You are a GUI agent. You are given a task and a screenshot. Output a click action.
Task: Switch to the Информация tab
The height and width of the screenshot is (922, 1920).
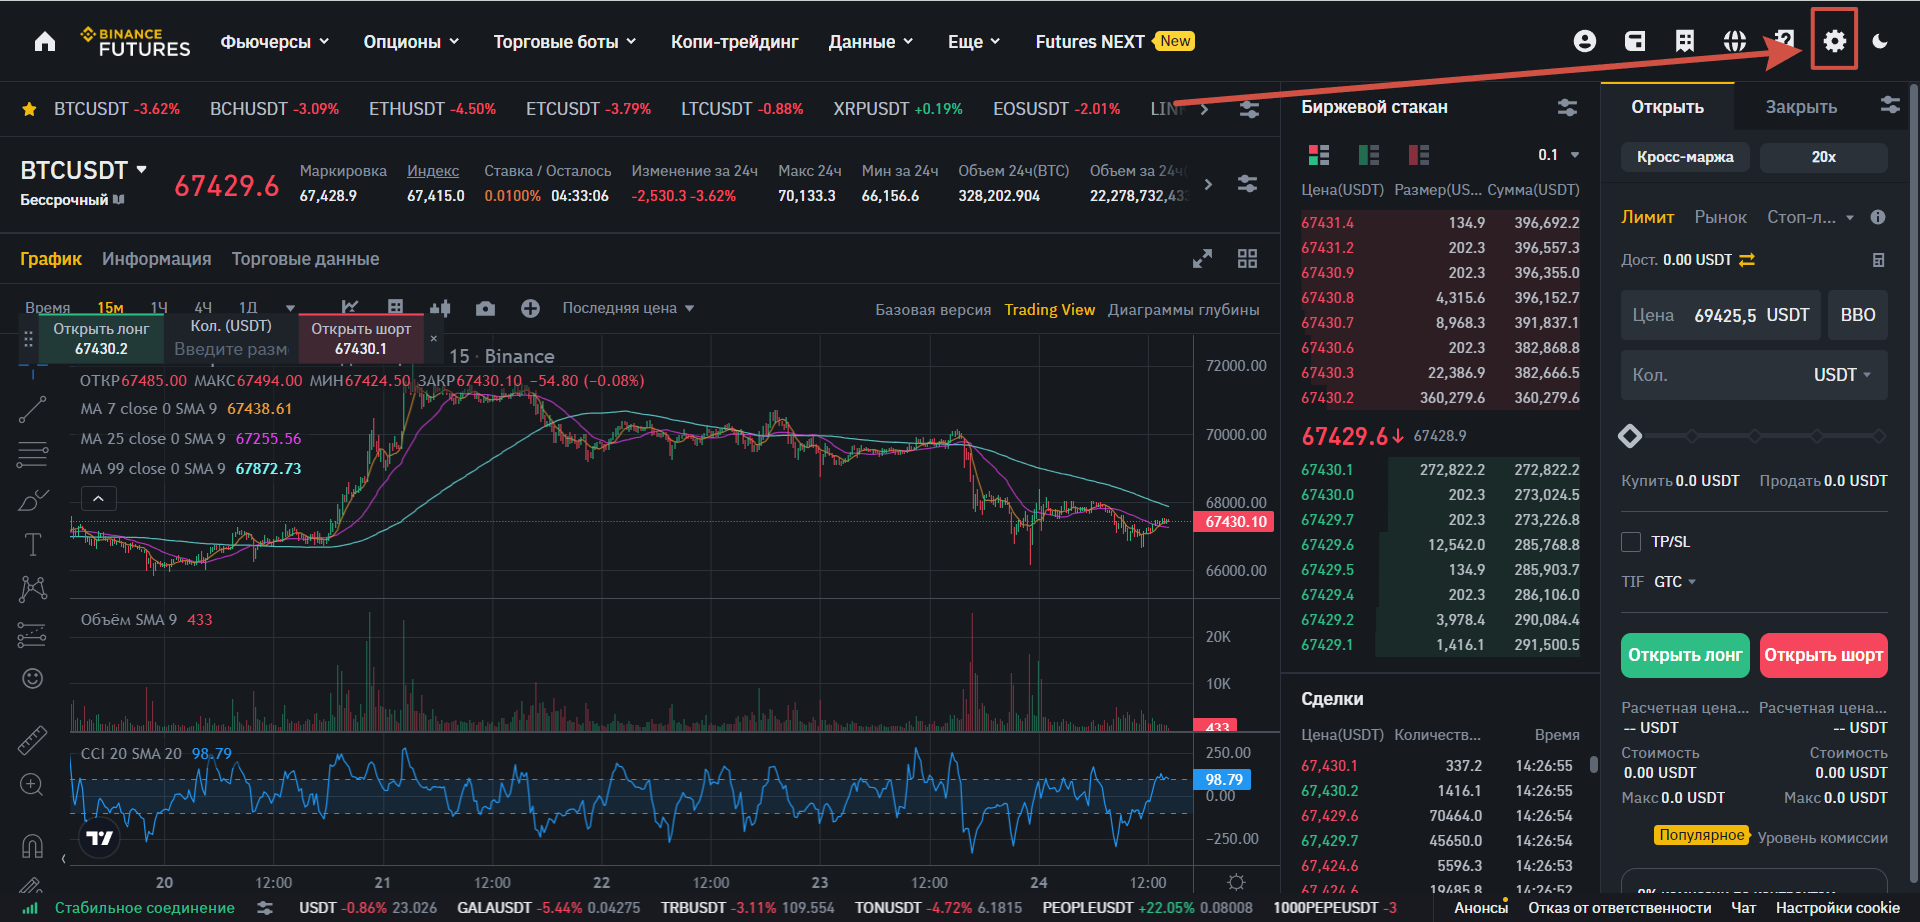click(156, 259)
